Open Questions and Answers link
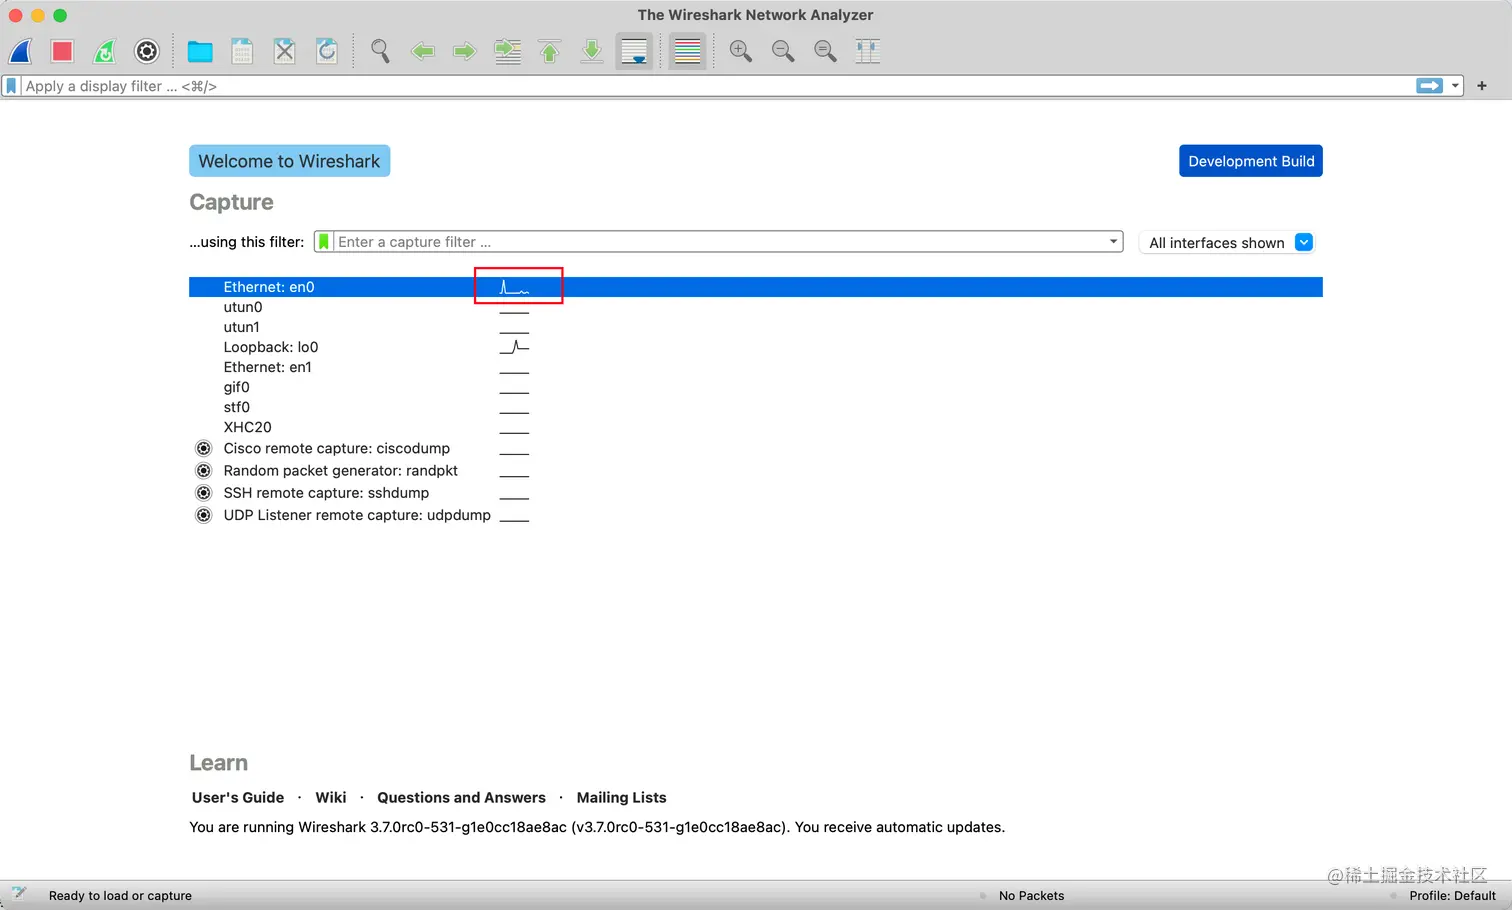Screen dimensions: 1512x910 (x=461, y=797)
